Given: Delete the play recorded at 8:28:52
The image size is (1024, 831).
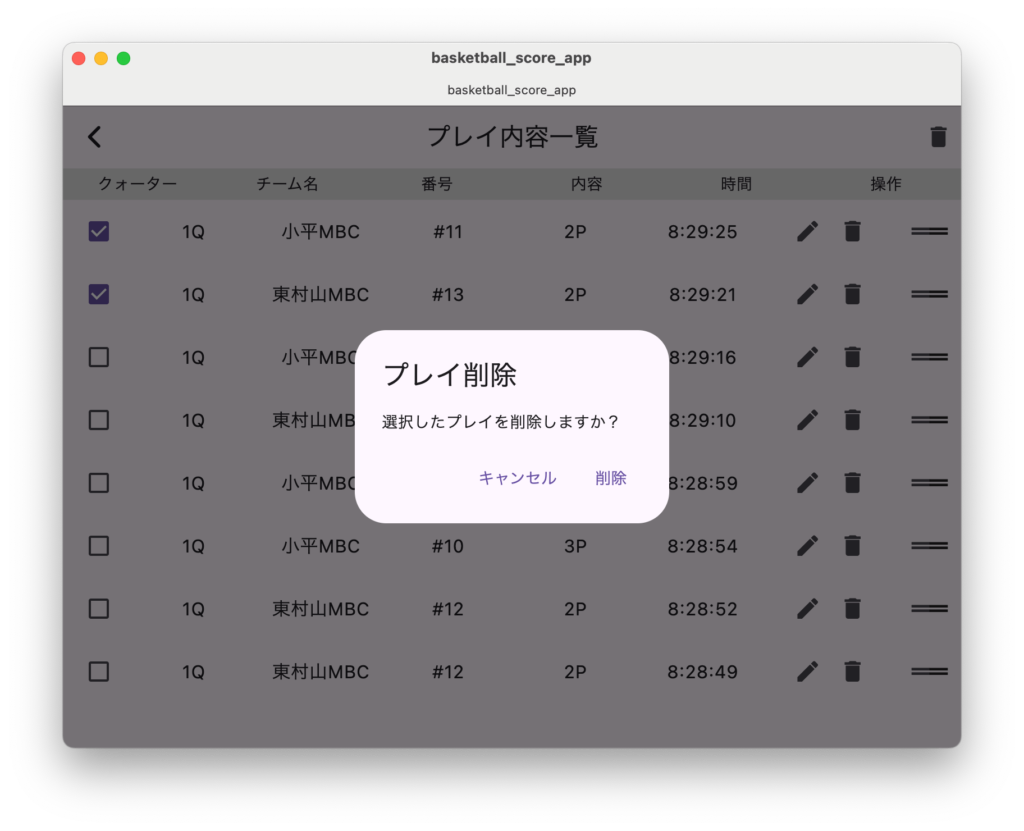Looking at the screenshot, I should point(852,608).
